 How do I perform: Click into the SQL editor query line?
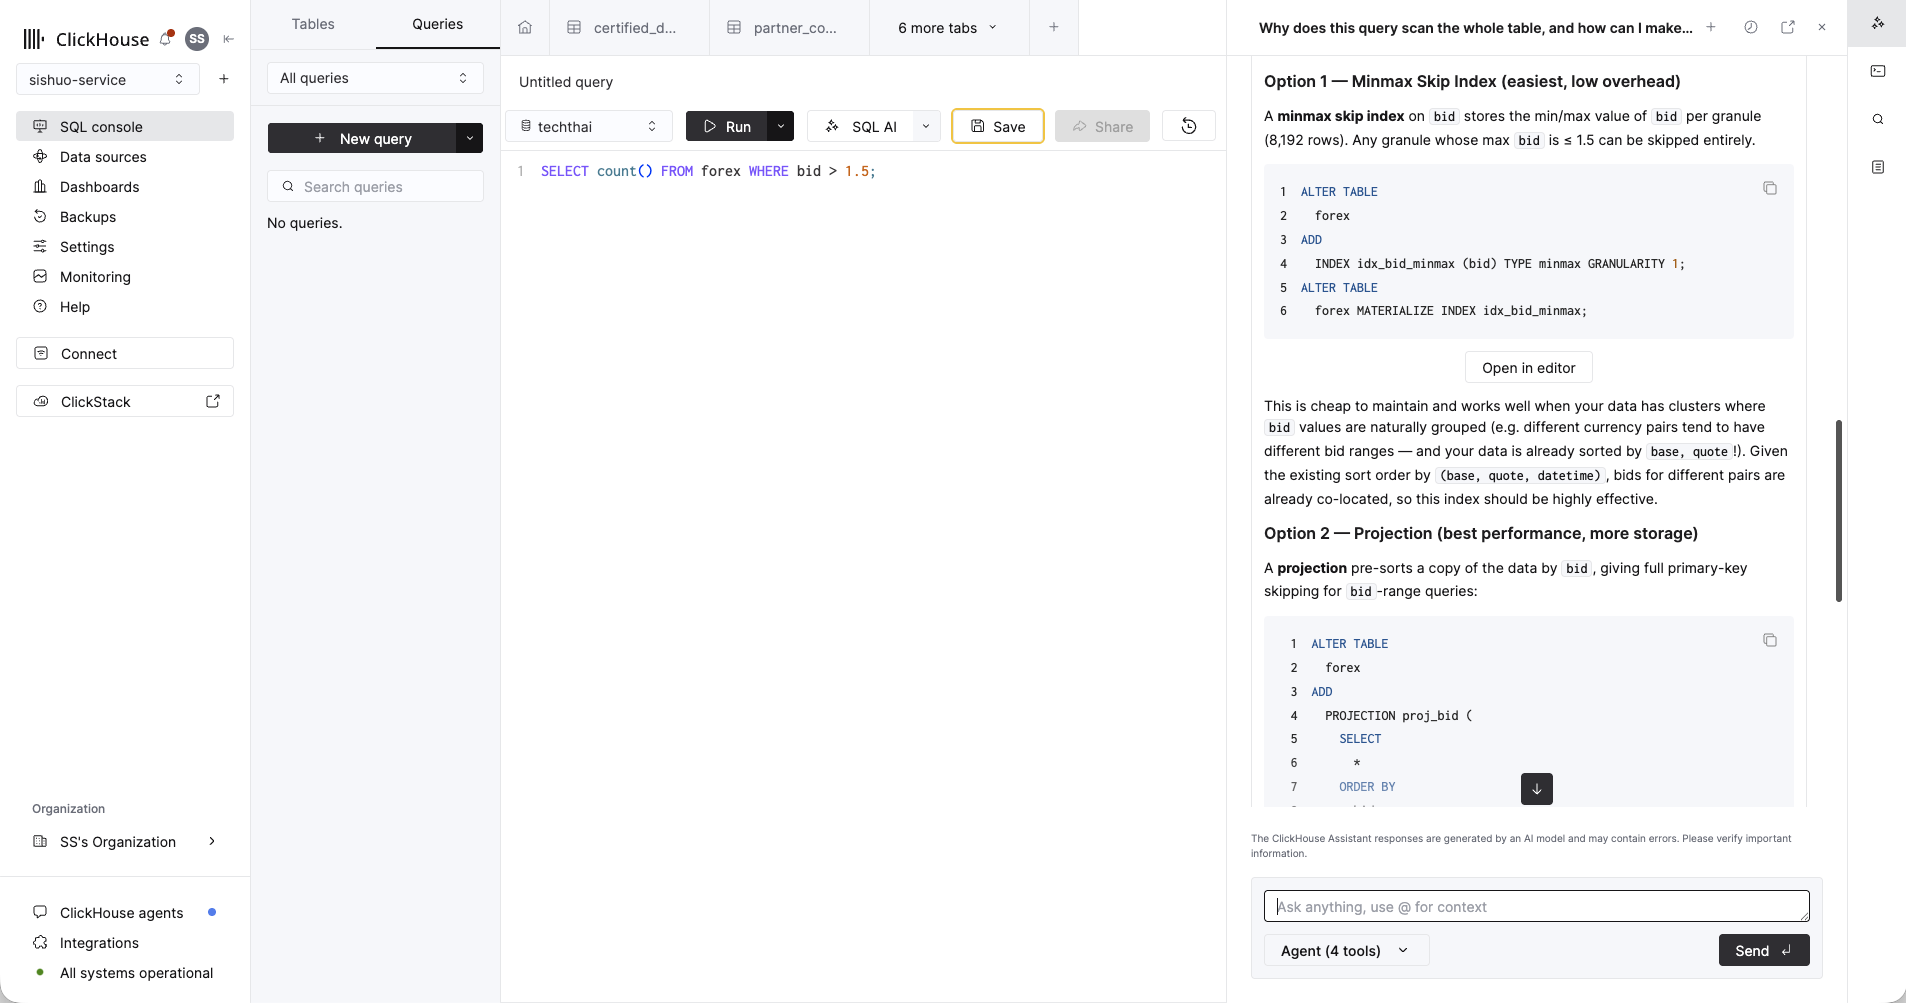pos(708,171)
